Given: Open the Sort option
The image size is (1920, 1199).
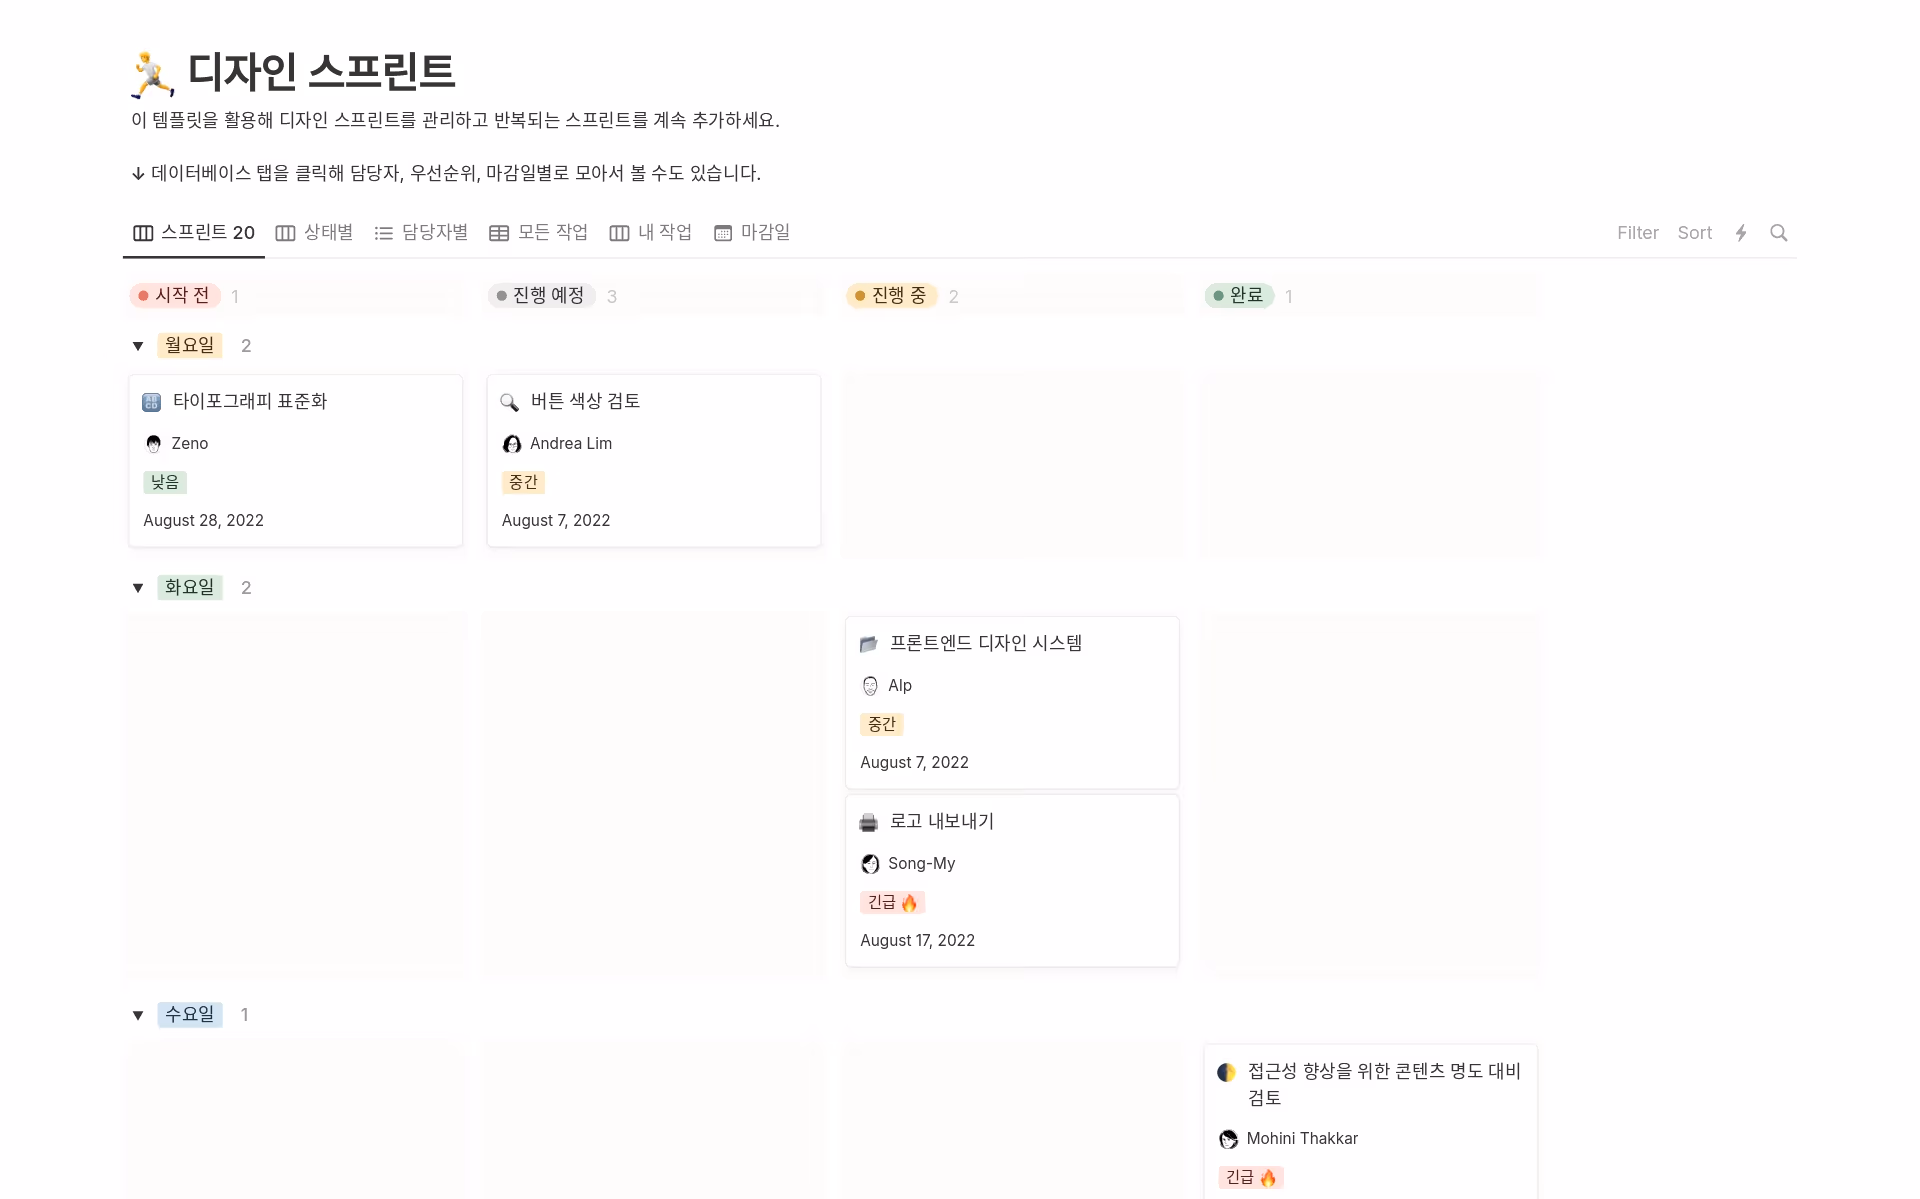Looking at the screenshot, I should pyautogui.click(x=1694, y=232).
